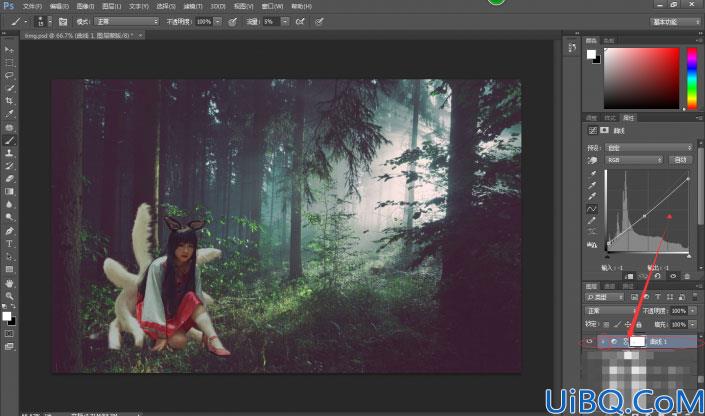Image resolution: width=705 pixels, height=416 pixels.
Task: Filter layers by type T icon
Action: 658,297
